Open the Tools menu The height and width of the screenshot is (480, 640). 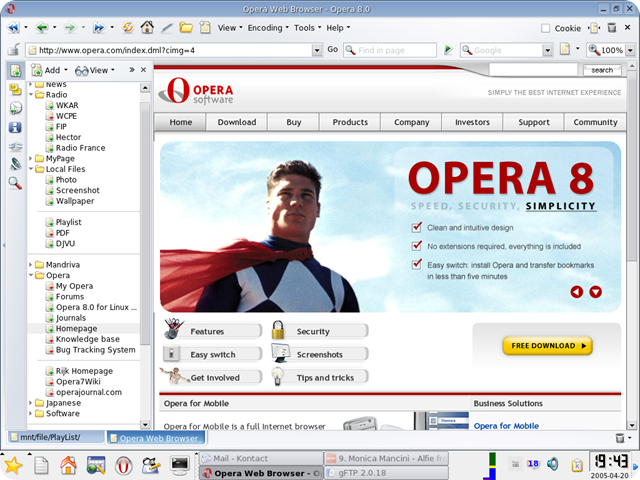(307, 28)
